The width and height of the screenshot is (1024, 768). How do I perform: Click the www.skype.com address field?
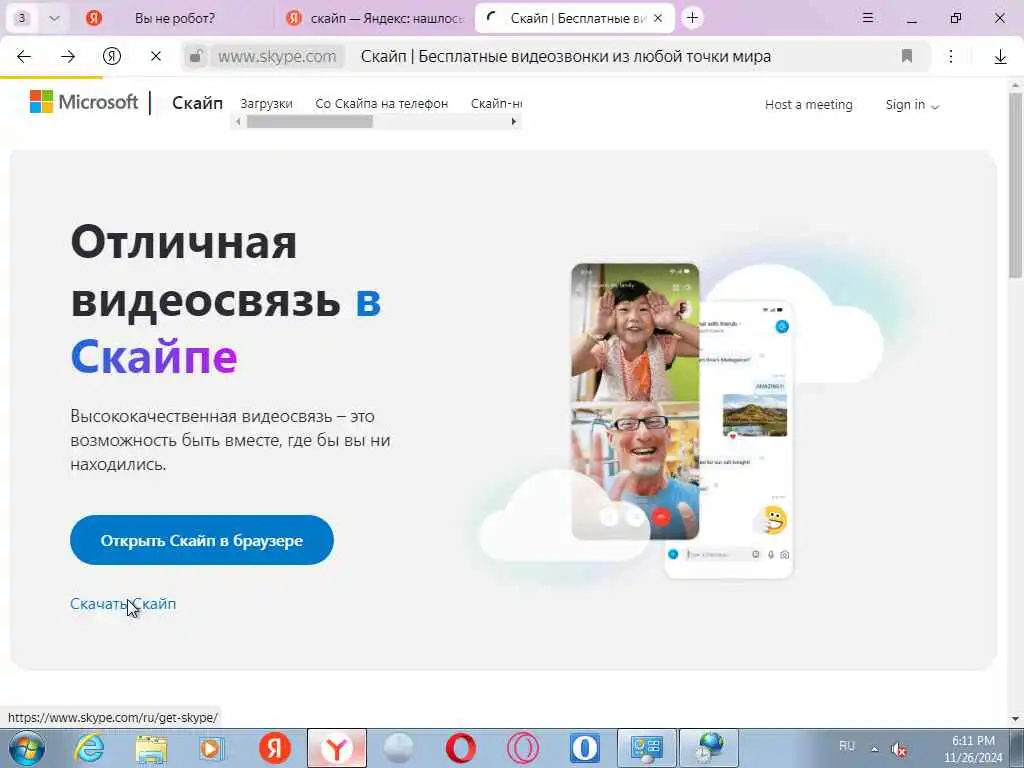pyautogui.click(x=277, y=57)
